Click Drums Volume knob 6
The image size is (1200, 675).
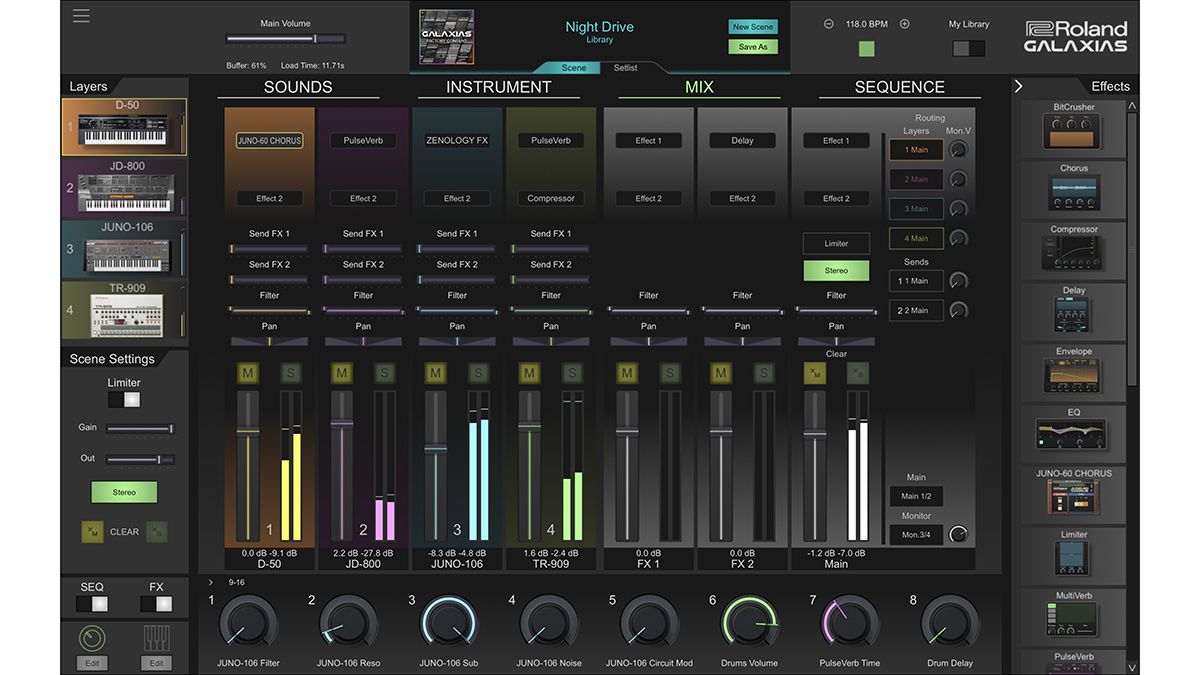coord(750,623)
